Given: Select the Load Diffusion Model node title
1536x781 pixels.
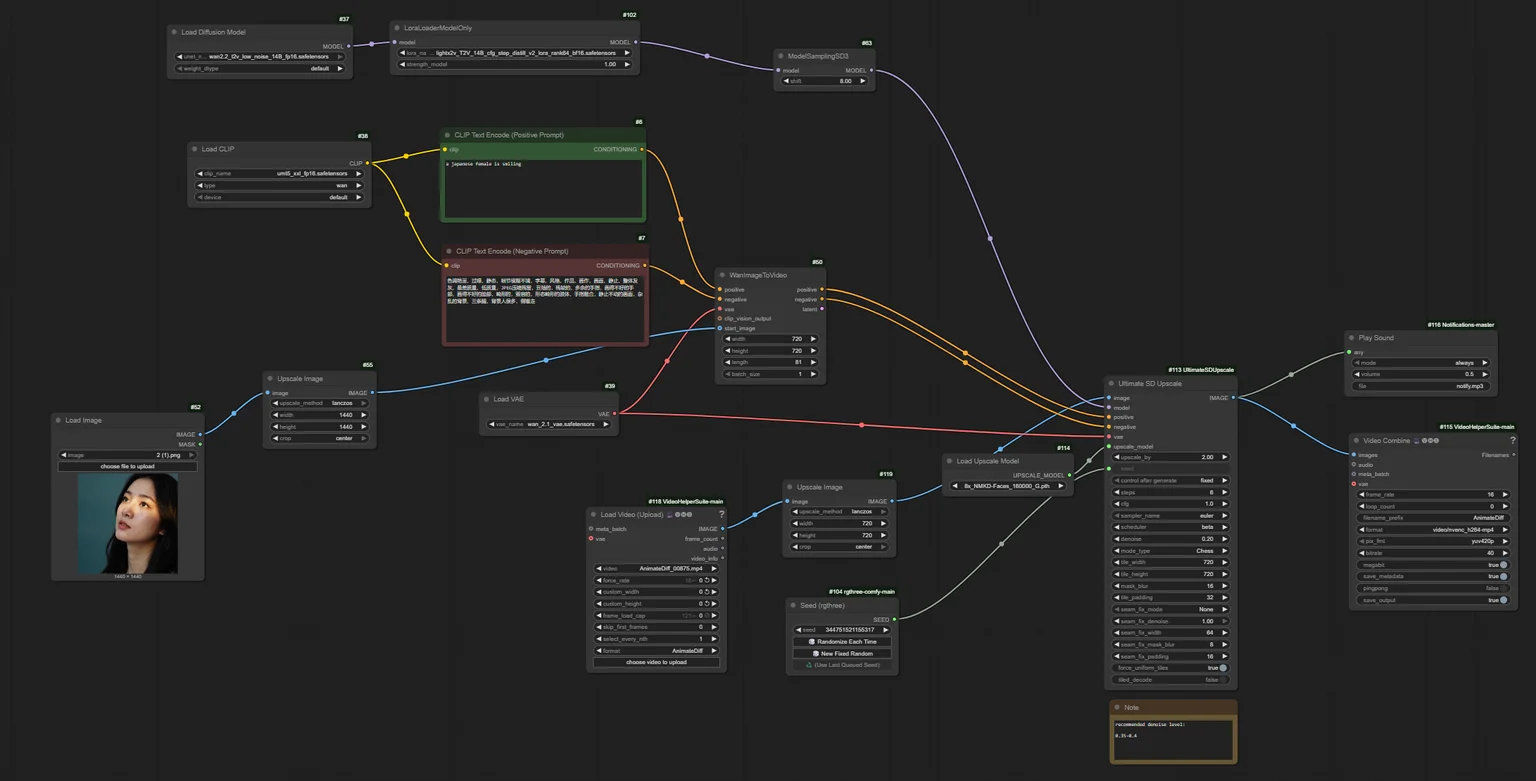Looking at the screenshot, I should tap(213, 32).
